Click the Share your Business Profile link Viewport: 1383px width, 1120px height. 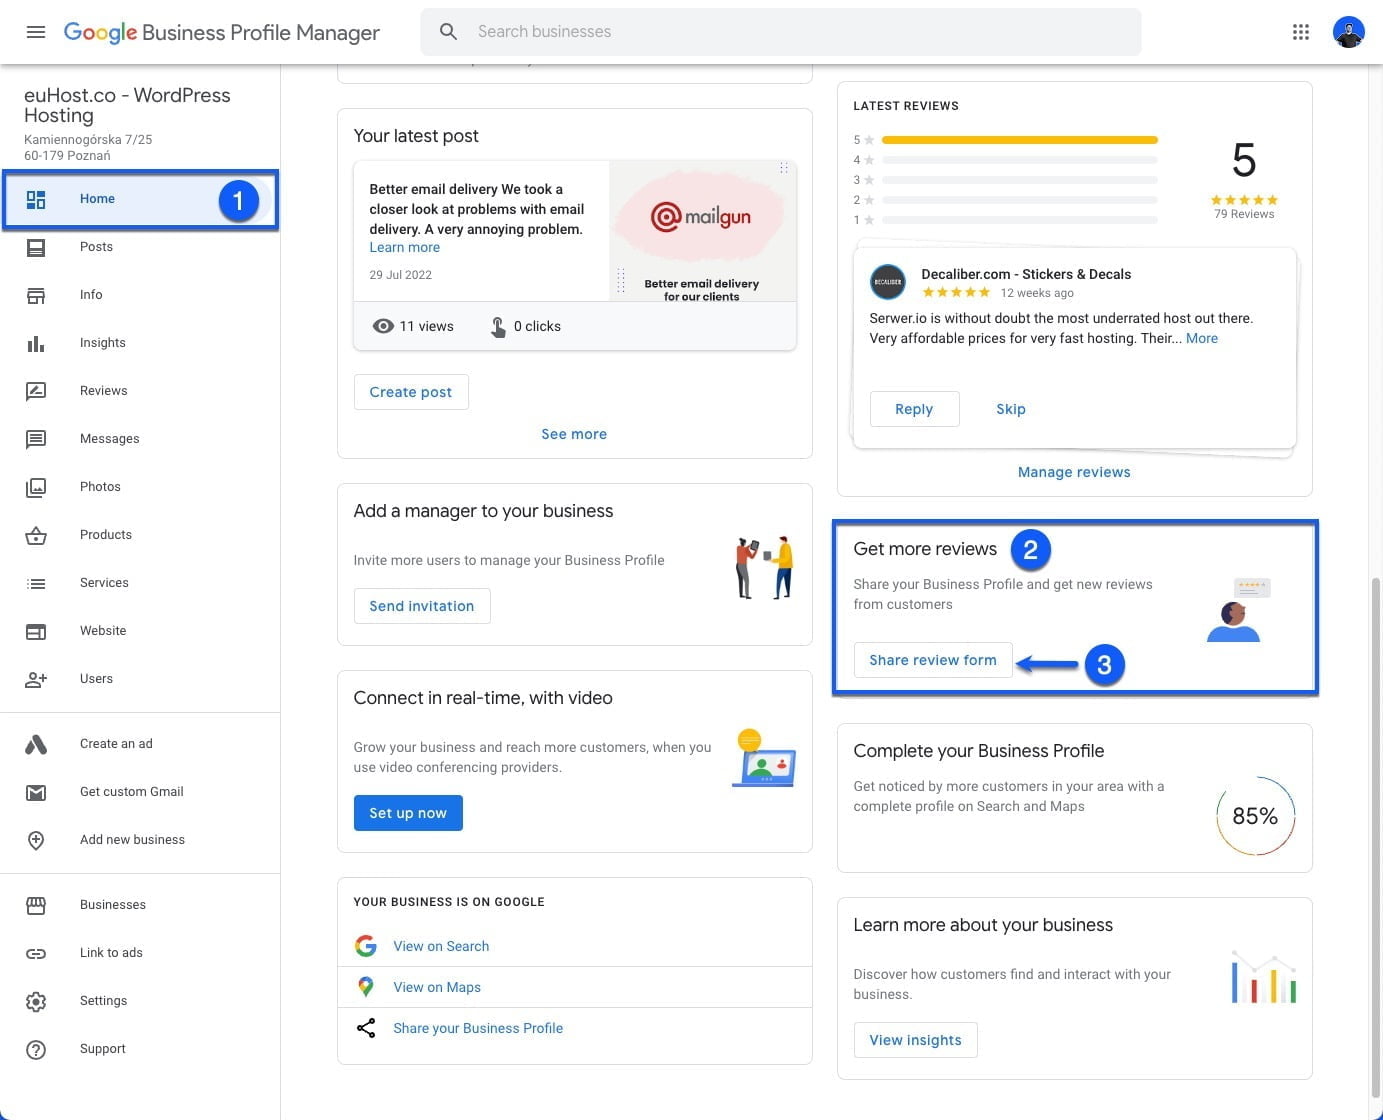[x=478, y=1028]
